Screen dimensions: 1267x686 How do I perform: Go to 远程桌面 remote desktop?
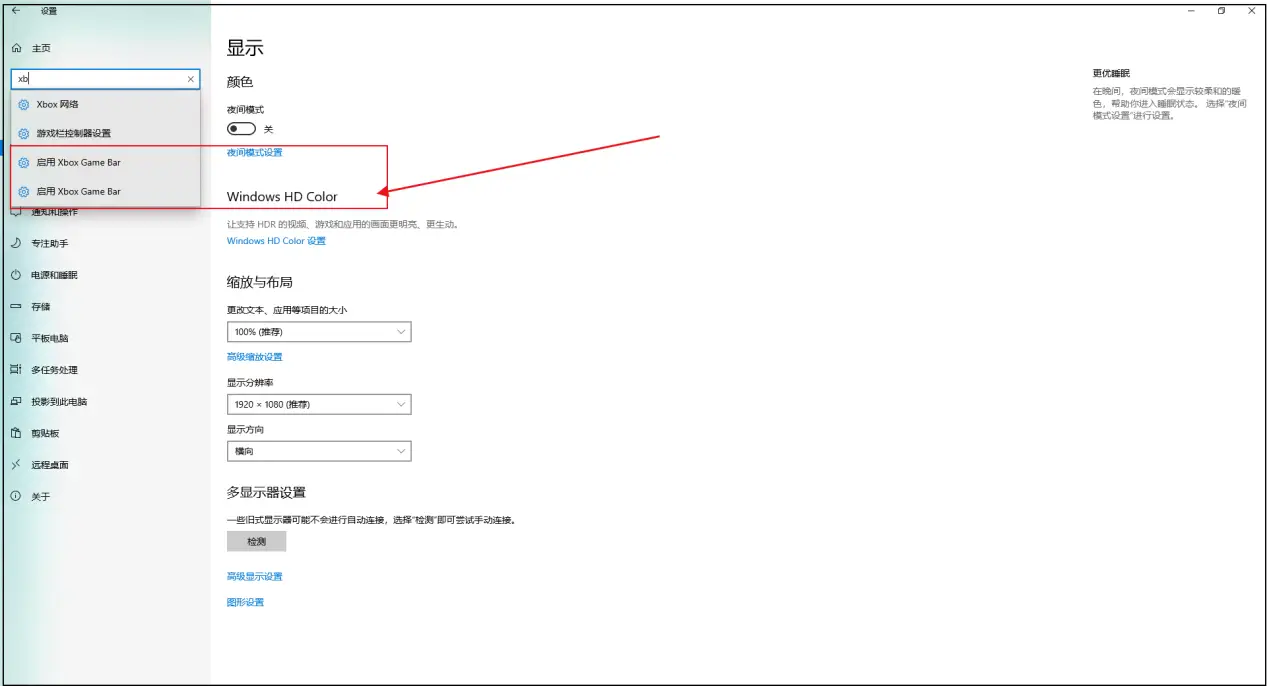40,465
